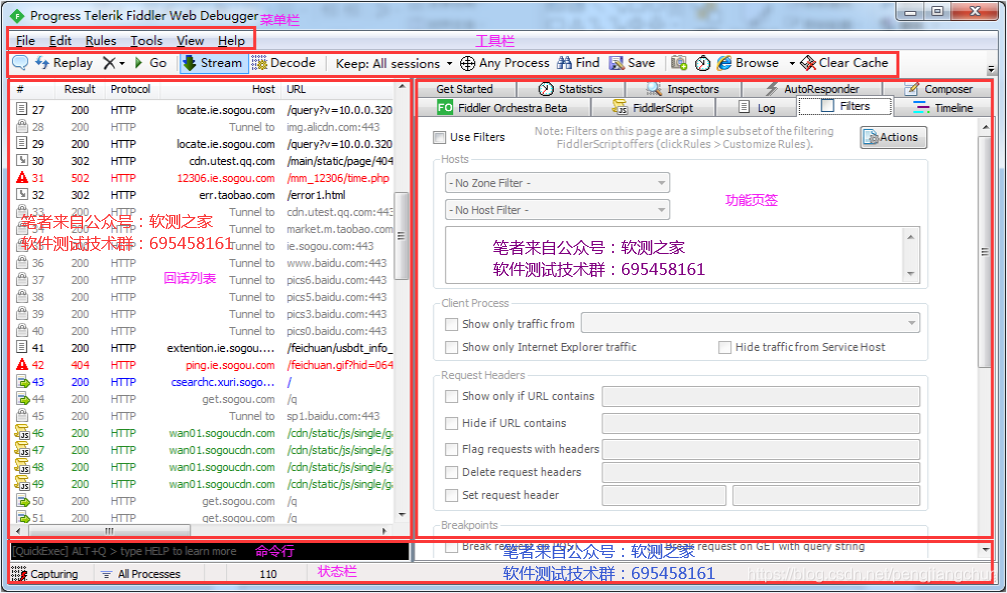Open the Log tab

(757, 107)
